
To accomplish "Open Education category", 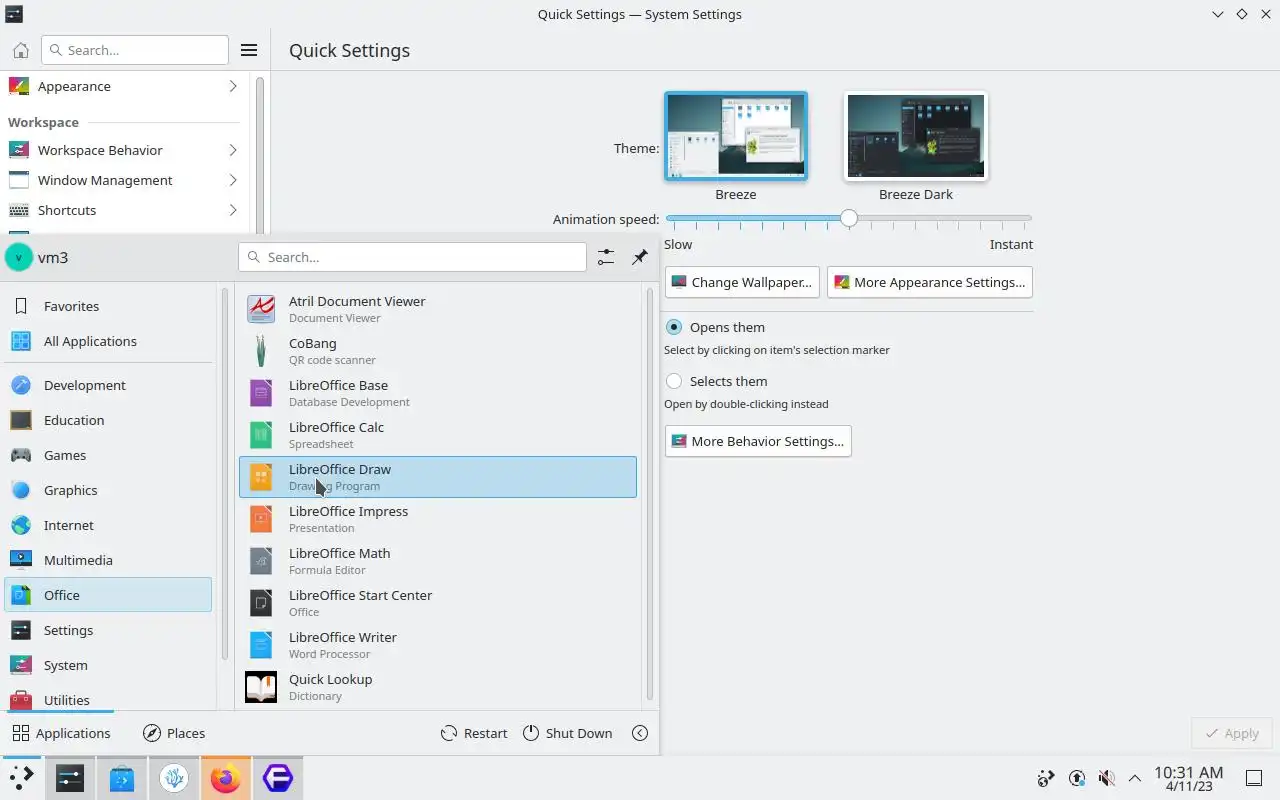I will 108,420.
